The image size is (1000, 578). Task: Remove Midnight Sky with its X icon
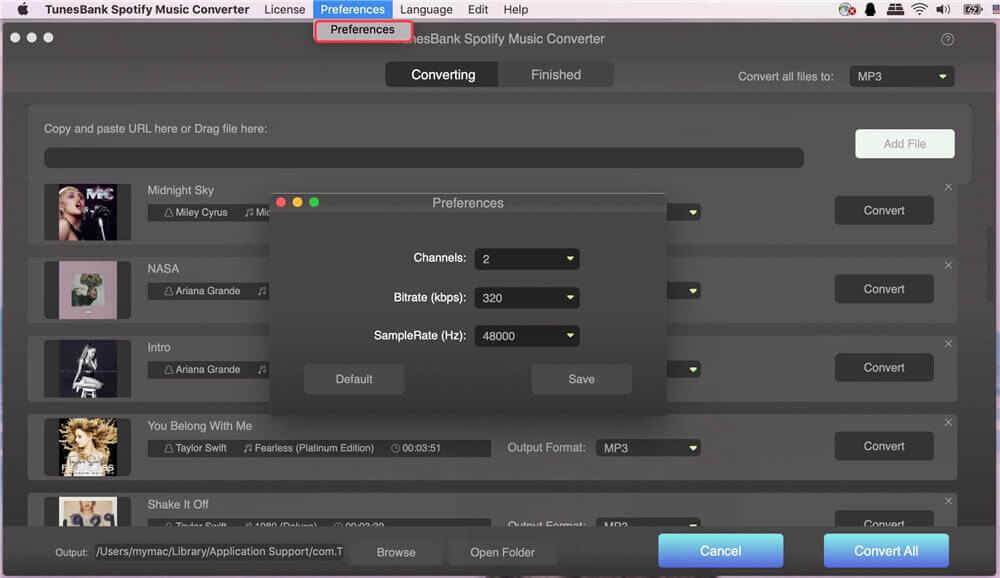click(x=948, y=187)
